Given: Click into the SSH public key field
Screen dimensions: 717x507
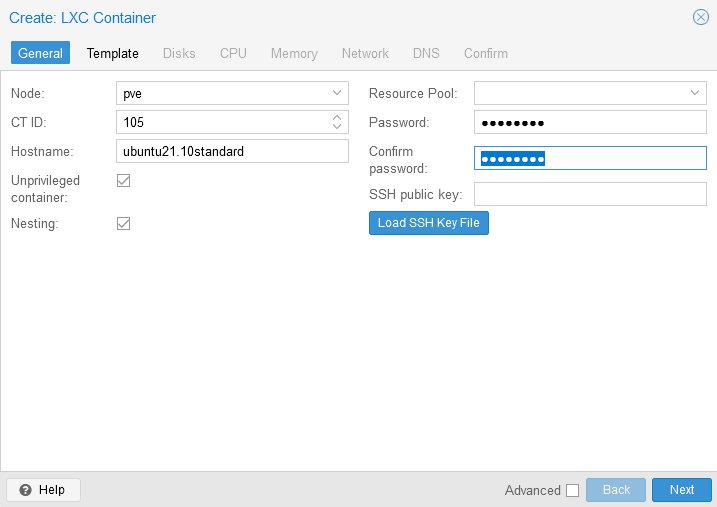Looking at the screenshot, I should click(590, 194).
